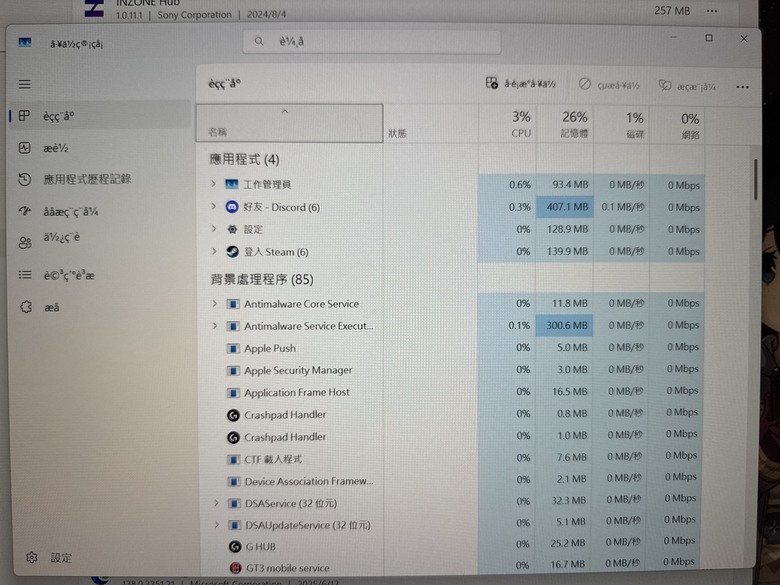Screen dimensions: 780x585
Task: Expand Antimalware Core Service row
Action: click(215, 303)
